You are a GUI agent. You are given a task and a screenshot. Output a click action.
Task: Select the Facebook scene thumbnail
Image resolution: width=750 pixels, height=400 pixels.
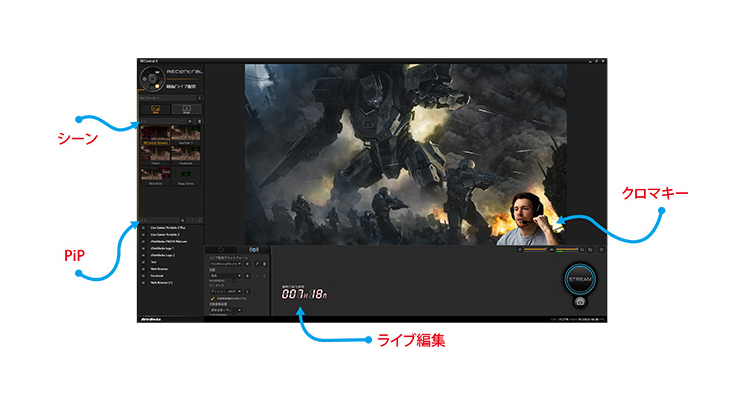point(186,156)
